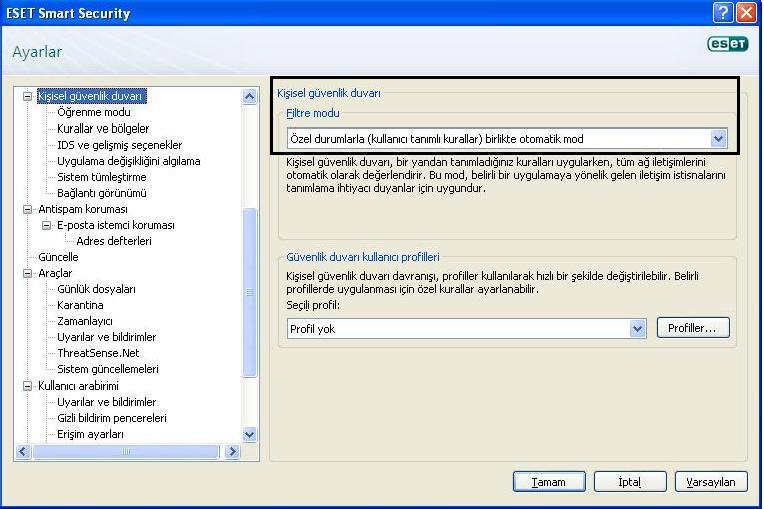This screenshot has height=509, width=764.
Task: Close the ESET Smart Security window
Action: 746,13
